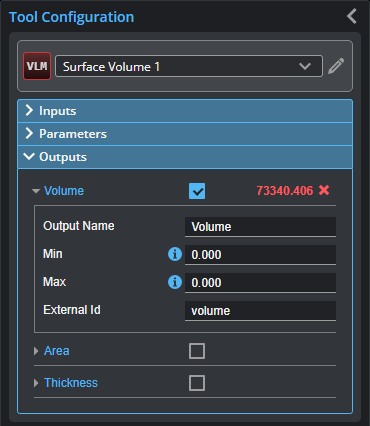This screenshot has width=370, height=426.
Task: Open the Surface Volume 1 dropdown
Action: (x=189, y=66)
